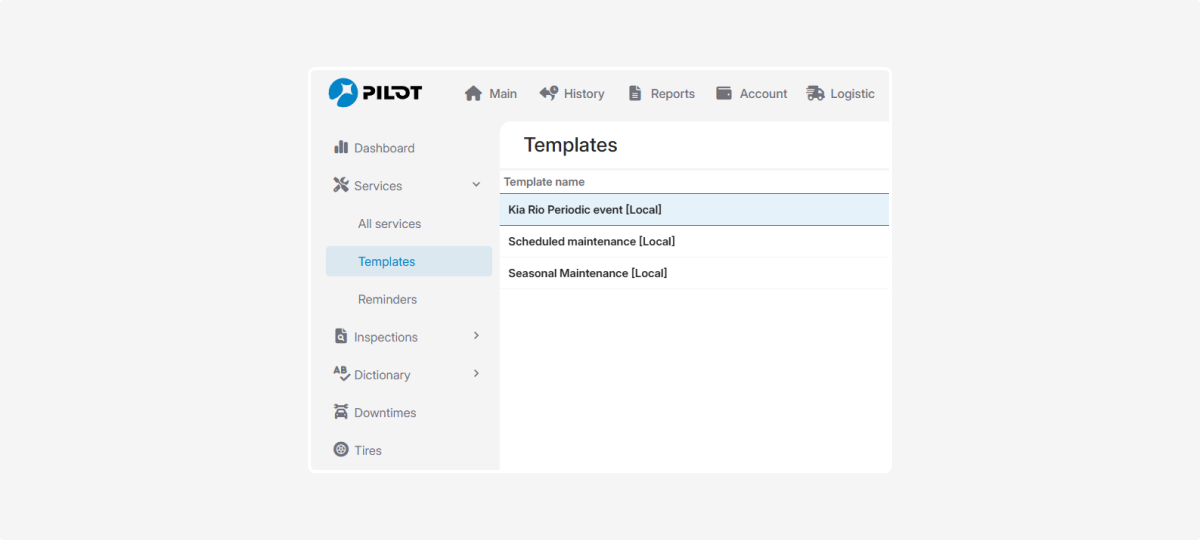Click the Dictionary AB icon
The width and height of the screenshot is (1200, 540).
tap(341, 374)
